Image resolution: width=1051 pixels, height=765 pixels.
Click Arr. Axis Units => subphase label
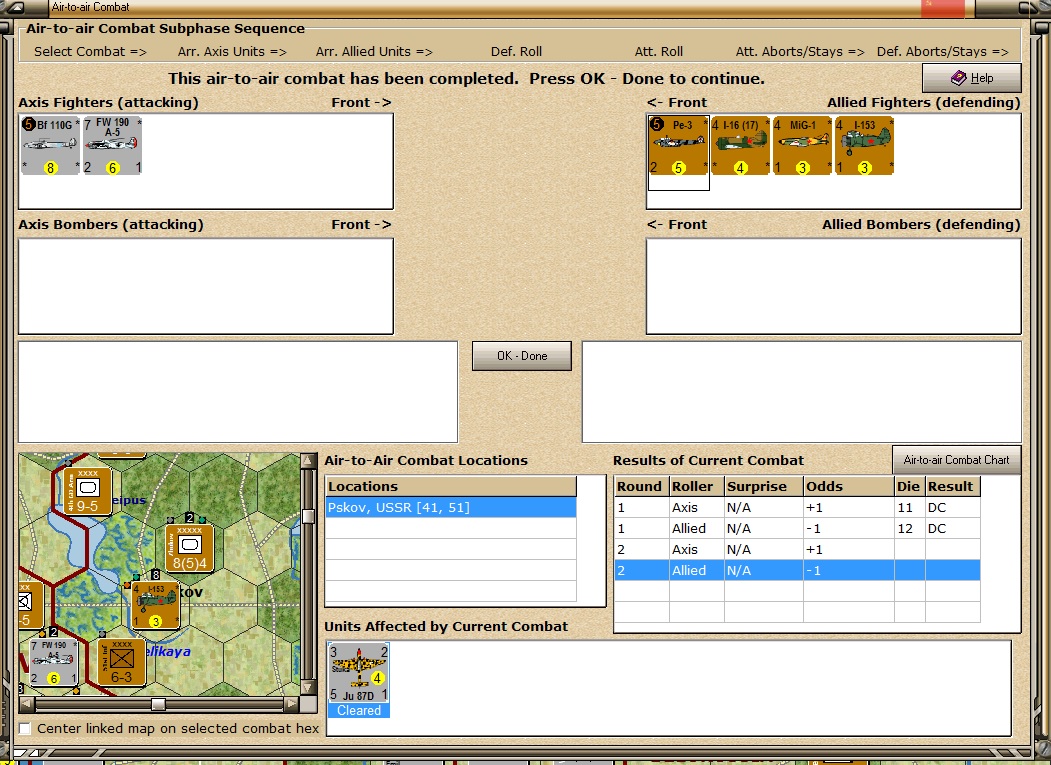click(232, 52)
